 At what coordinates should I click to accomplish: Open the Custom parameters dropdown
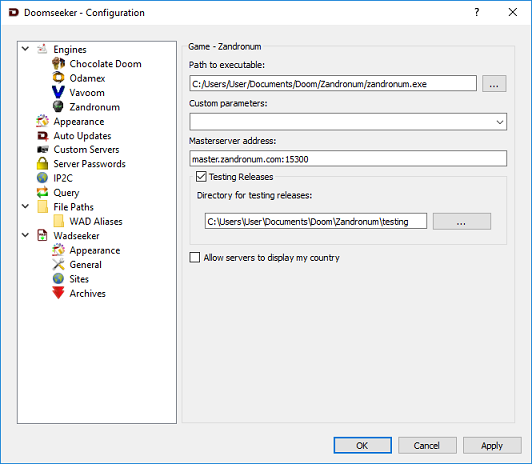pos(500,122)
